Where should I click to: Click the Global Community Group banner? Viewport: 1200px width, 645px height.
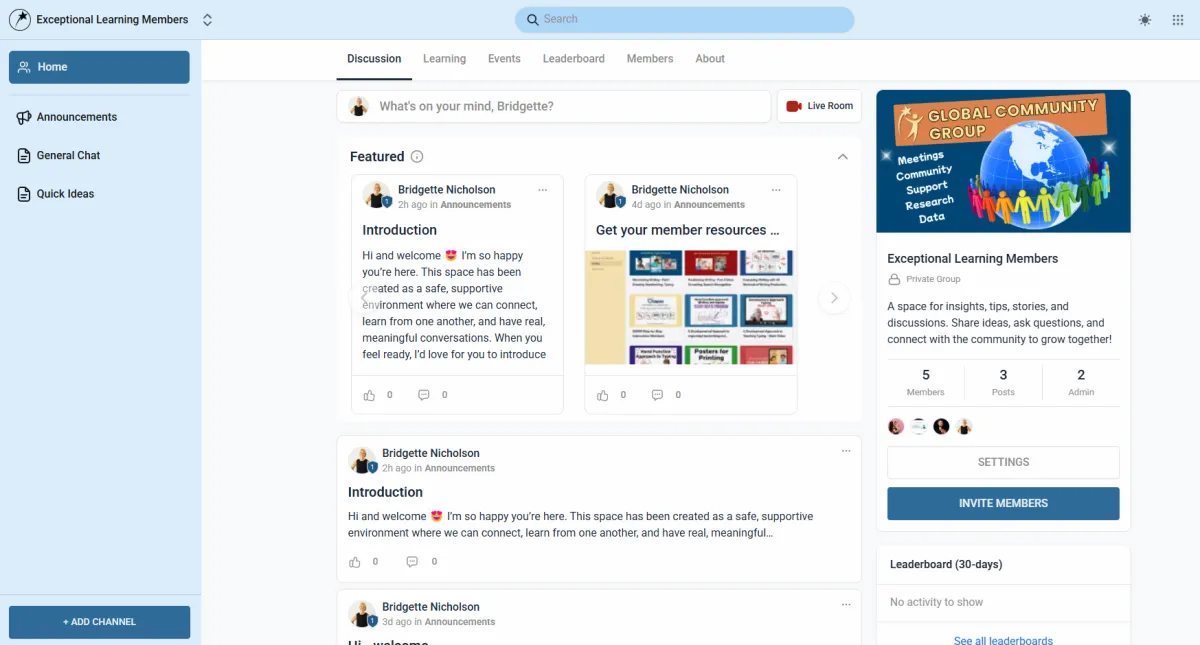(x=1003, y=161)
